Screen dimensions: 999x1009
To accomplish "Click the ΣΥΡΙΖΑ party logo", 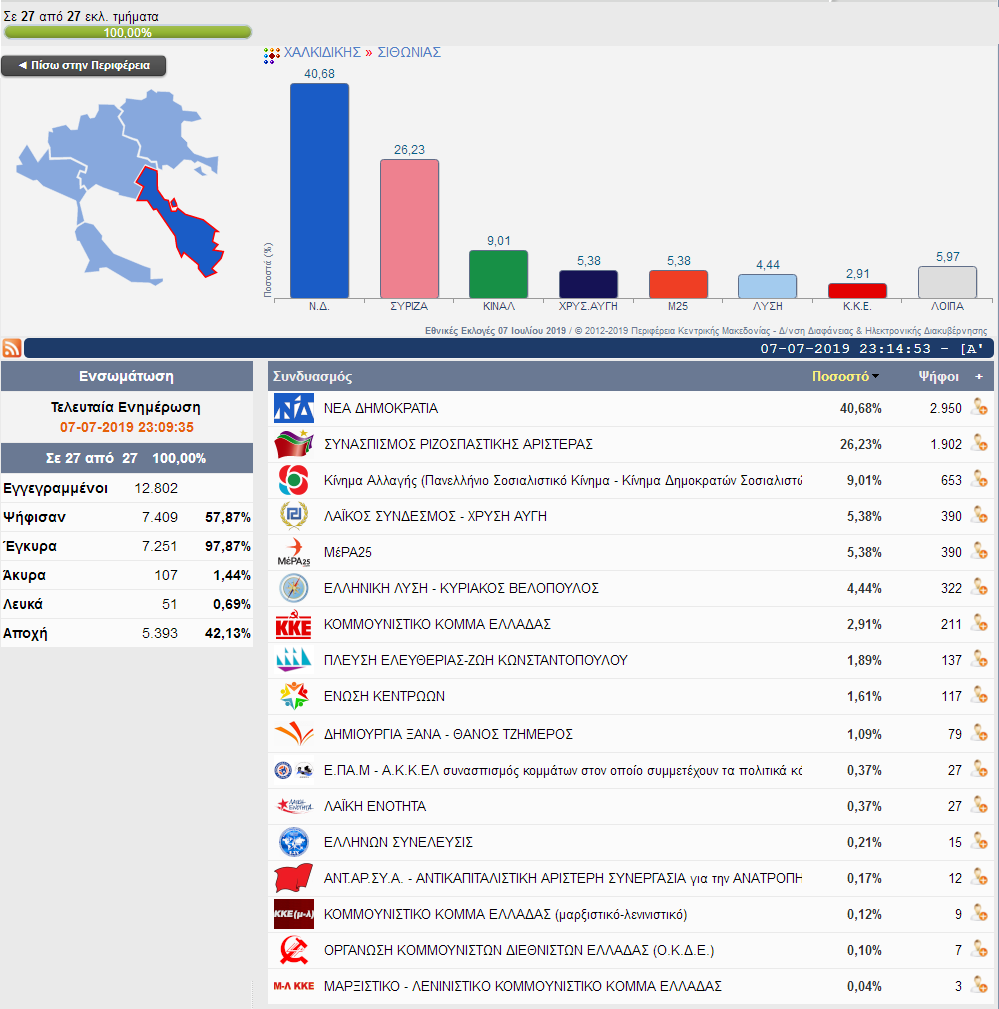I will tap(294, 444).
